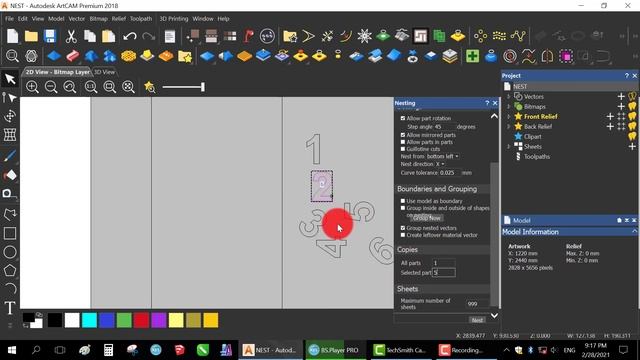Select the Node Editing tool

(10, 98)
